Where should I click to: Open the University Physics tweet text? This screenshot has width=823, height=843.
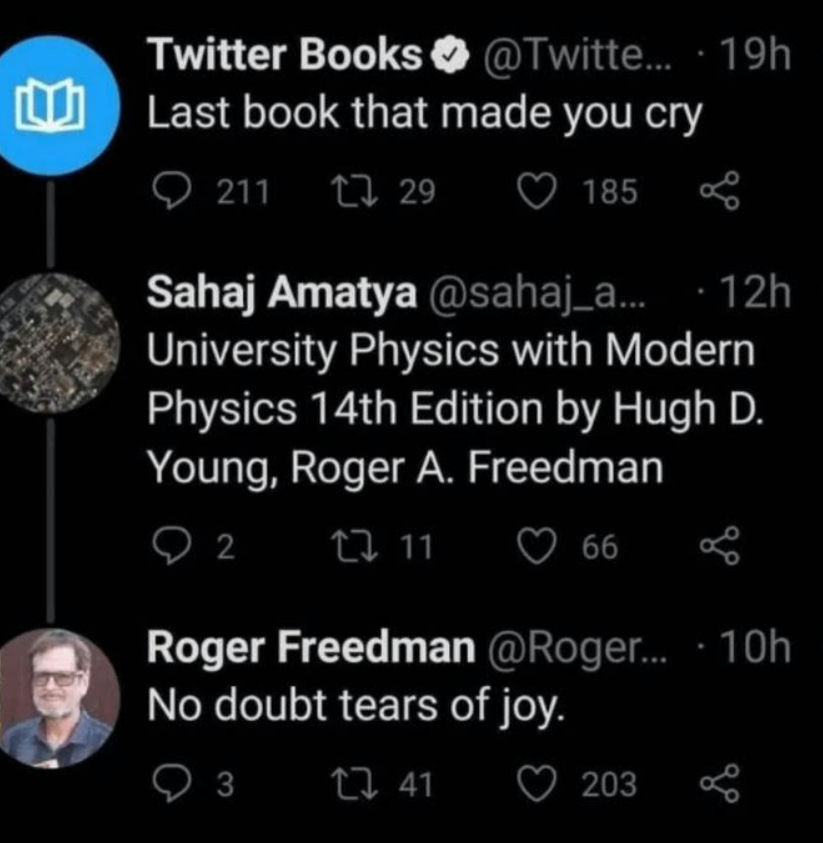click(455, 409)
